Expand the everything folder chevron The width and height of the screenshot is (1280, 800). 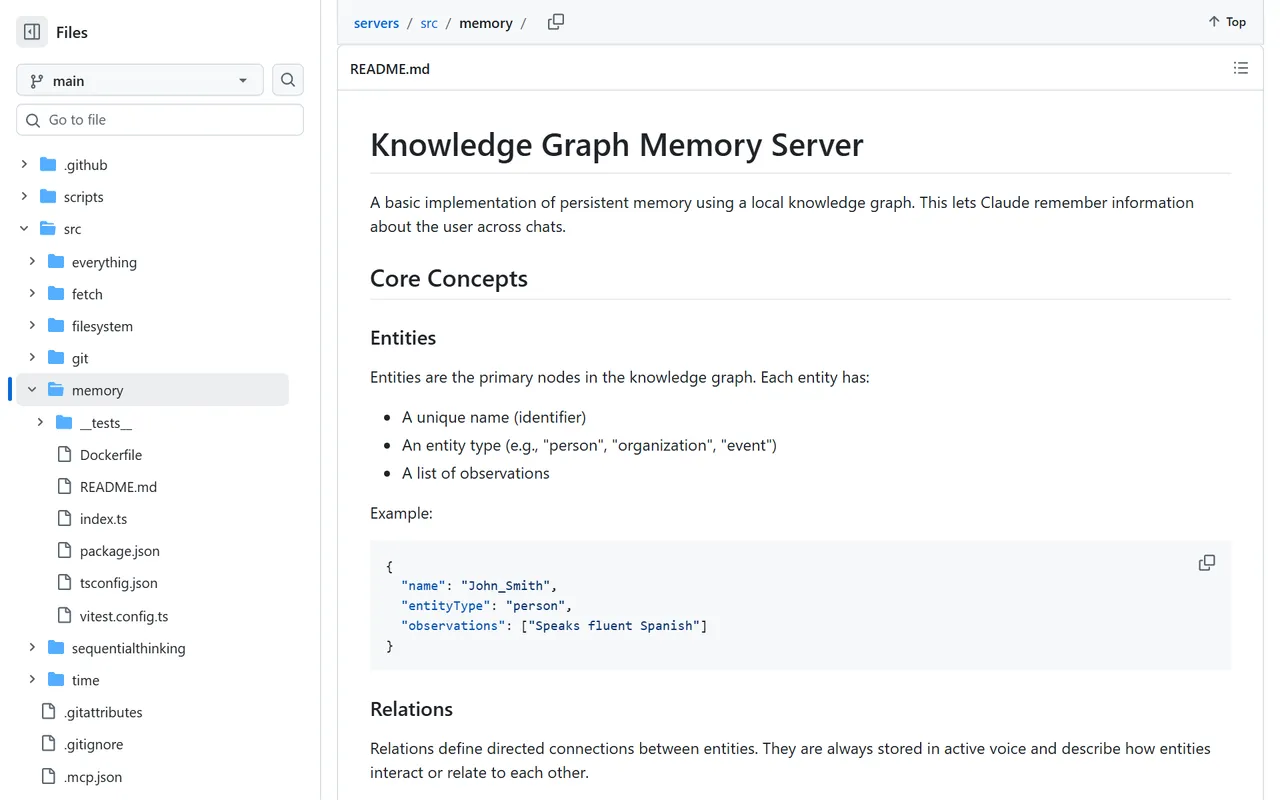32,261
